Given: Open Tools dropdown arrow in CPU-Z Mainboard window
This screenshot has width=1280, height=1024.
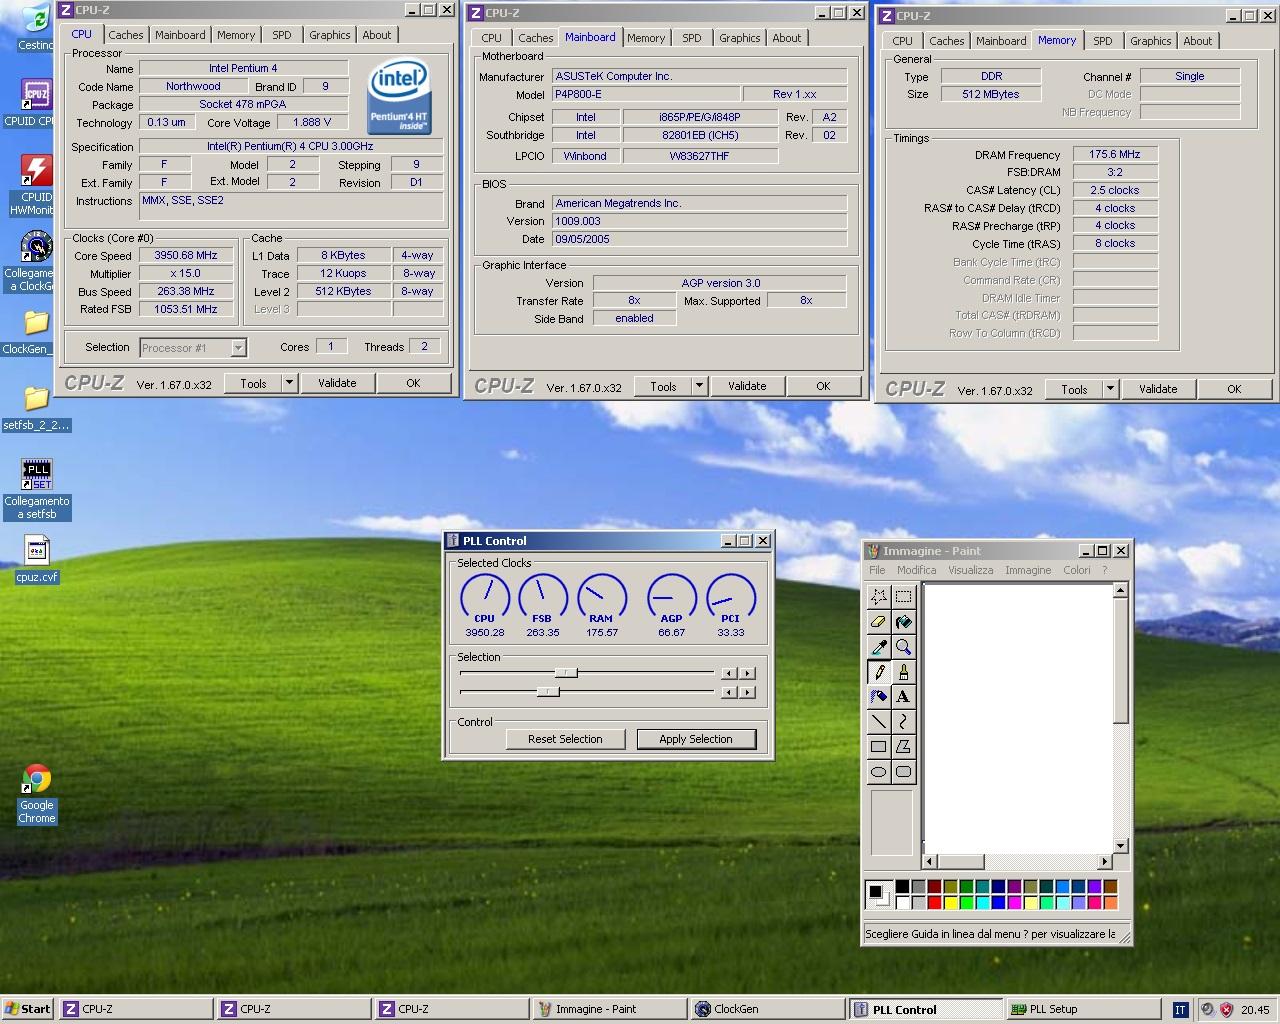Looking at the screenshot, I should [699, 386].
